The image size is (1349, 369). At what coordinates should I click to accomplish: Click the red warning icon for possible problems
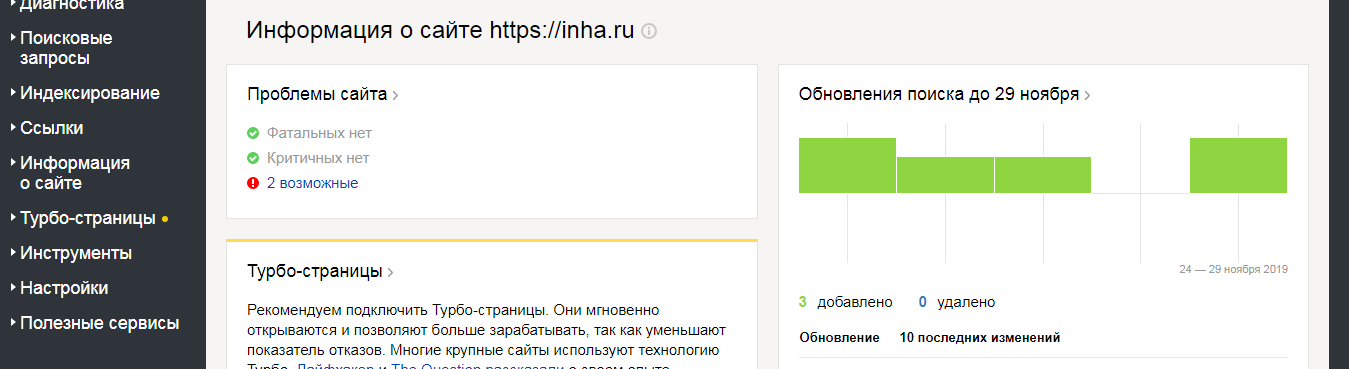[x=253, y=183]
